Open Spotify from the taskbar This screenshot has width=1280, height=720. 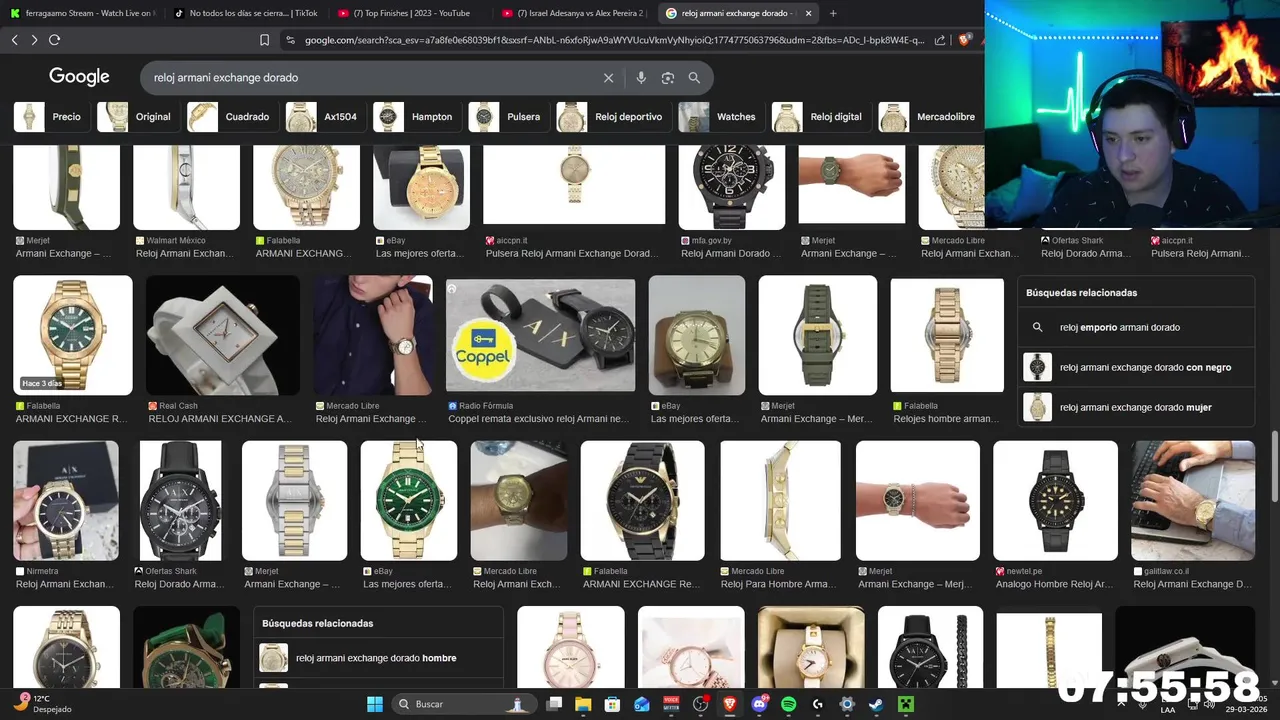click(x=788, y=704)
